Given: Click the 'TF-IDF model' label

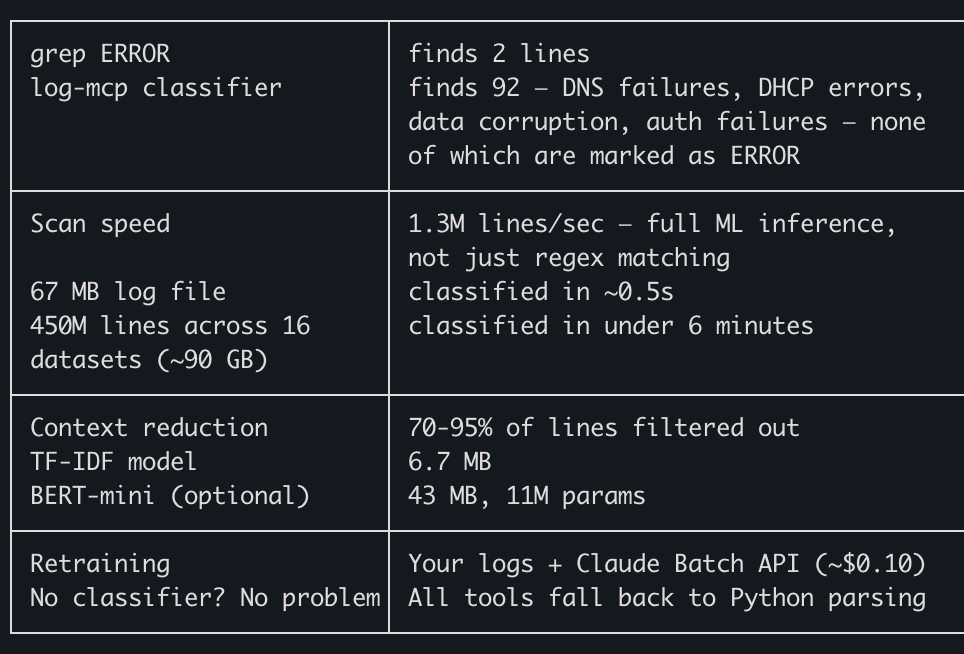Looking at the screenshot, I should point(113,462).
